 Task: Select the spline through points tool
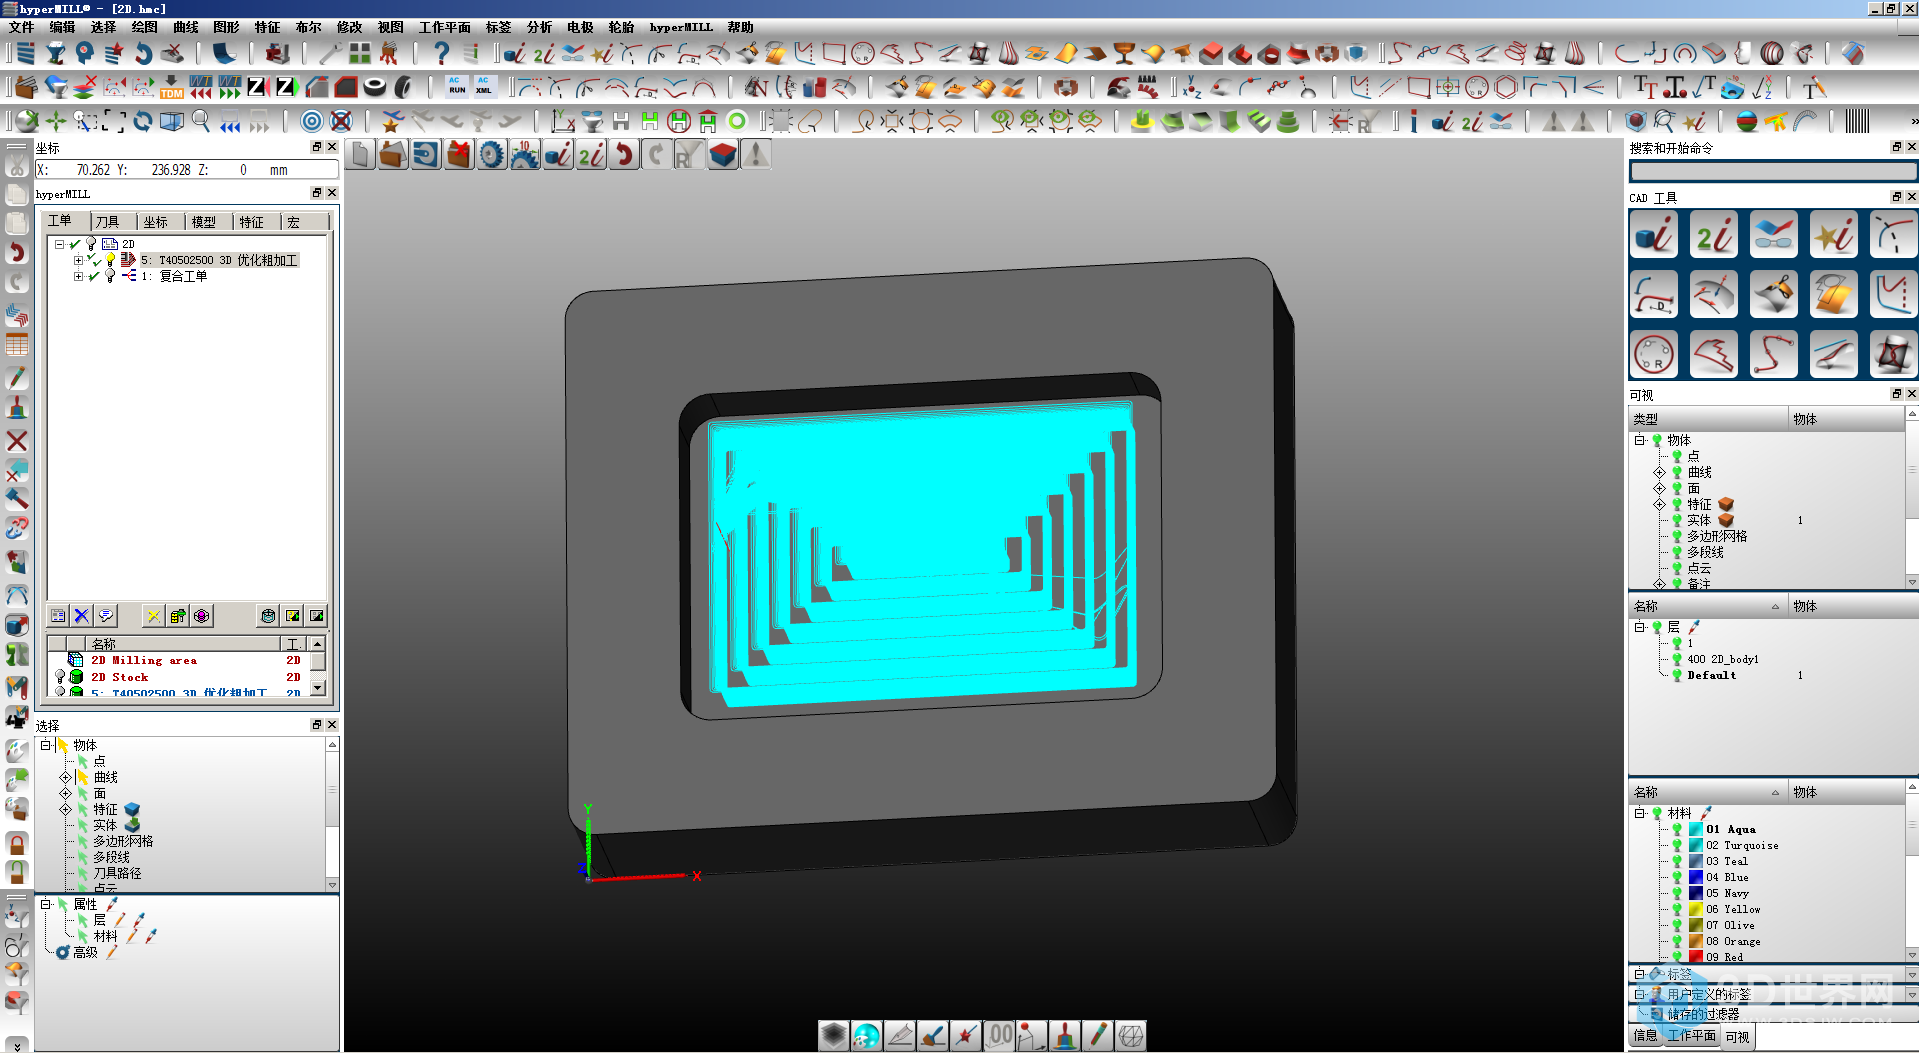[x=1774, y=354]
